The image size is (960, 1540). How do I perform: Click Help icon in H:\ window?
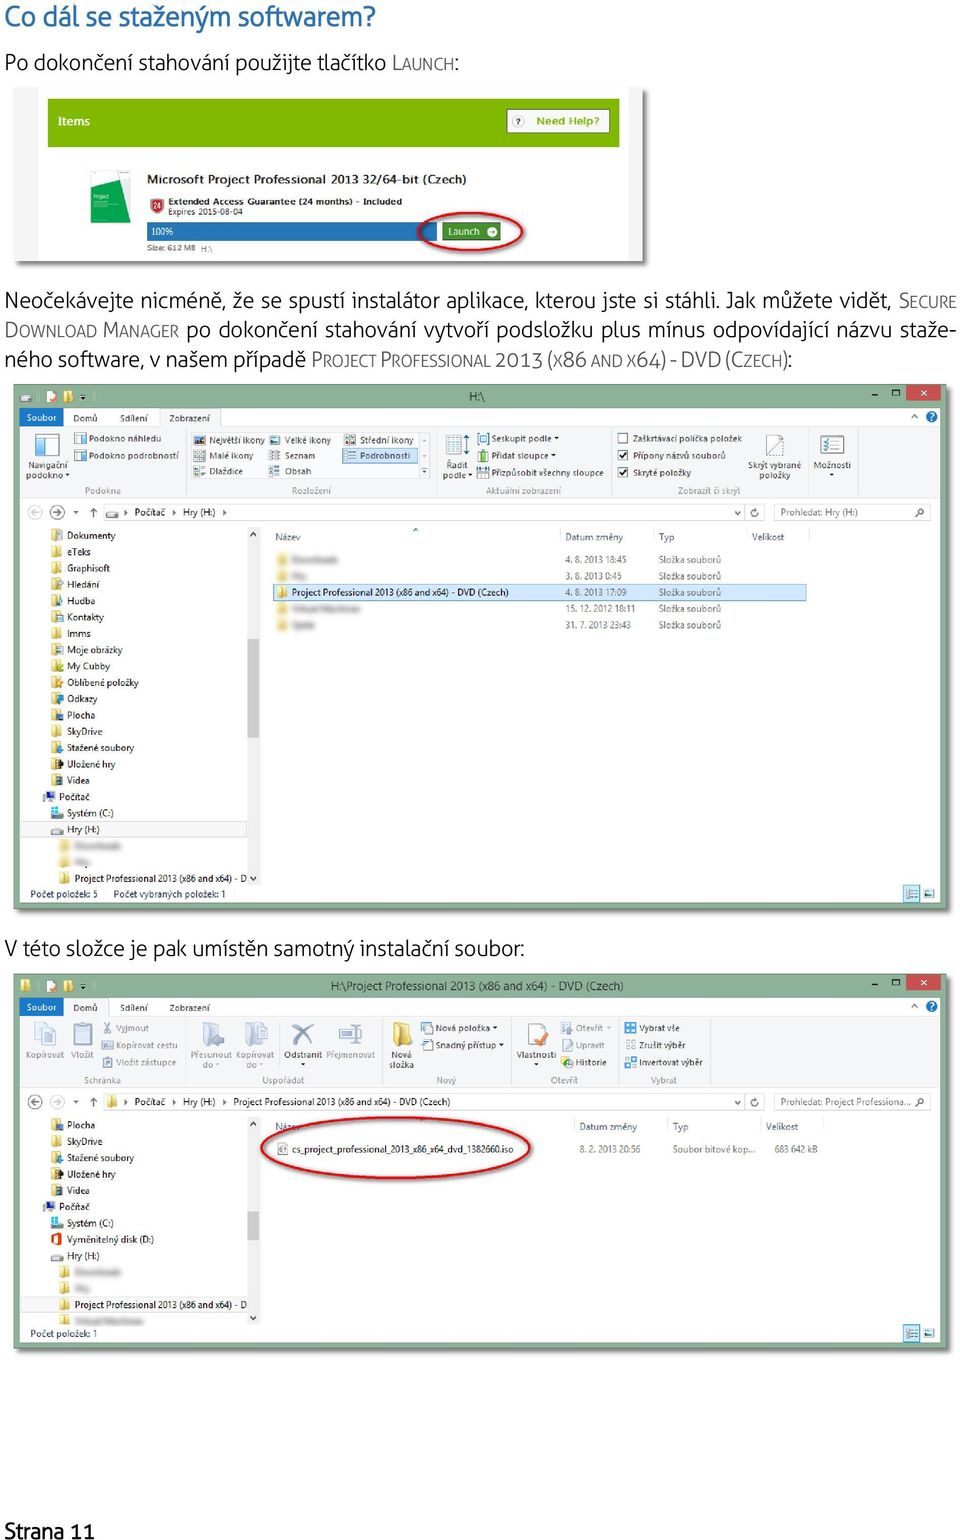[932, 417]
